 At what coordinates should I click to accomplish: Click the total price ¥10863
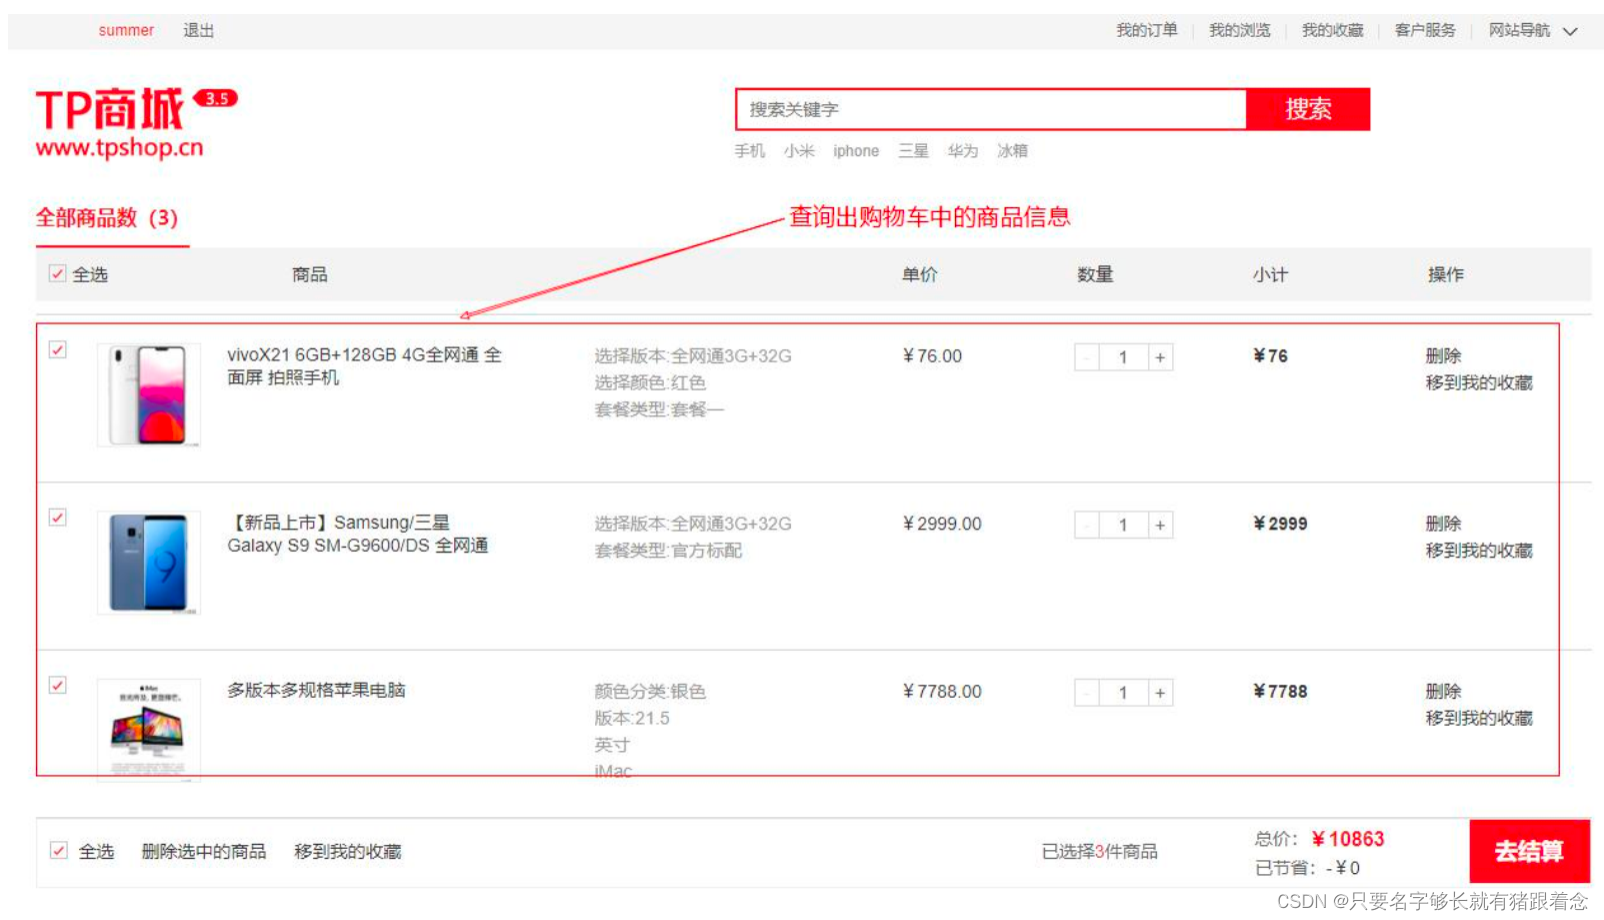click(x=1348, y=839)
